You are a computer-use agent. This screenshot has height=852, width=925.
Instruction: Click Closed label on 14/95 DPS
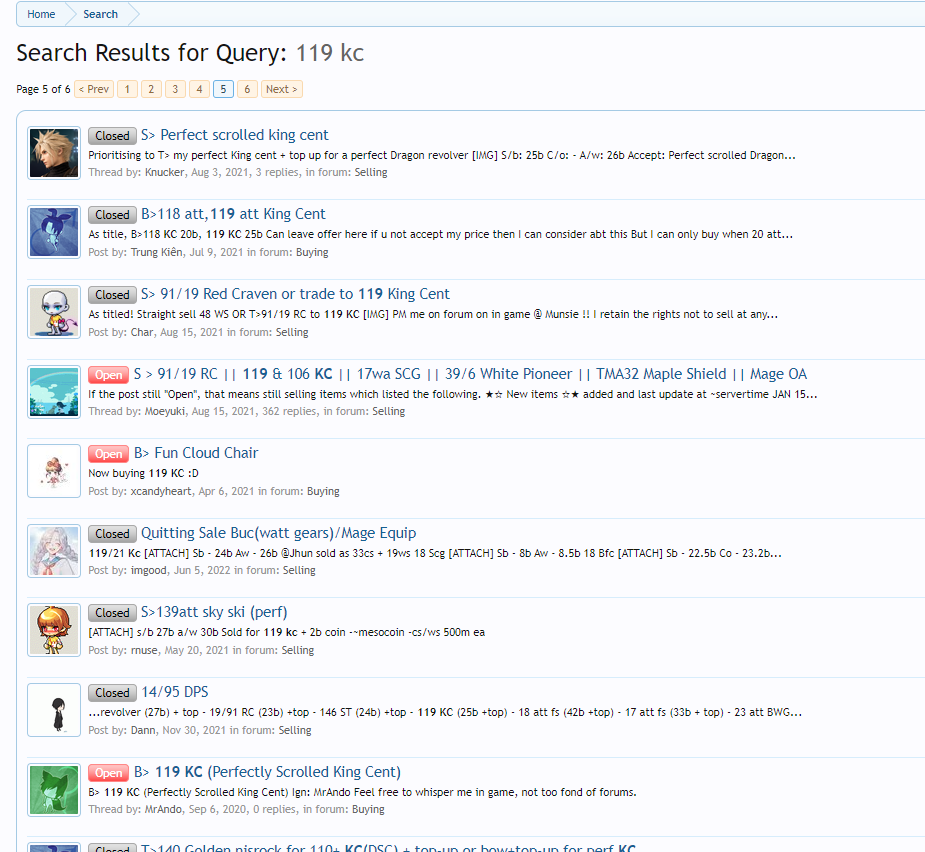click(112, 693)
